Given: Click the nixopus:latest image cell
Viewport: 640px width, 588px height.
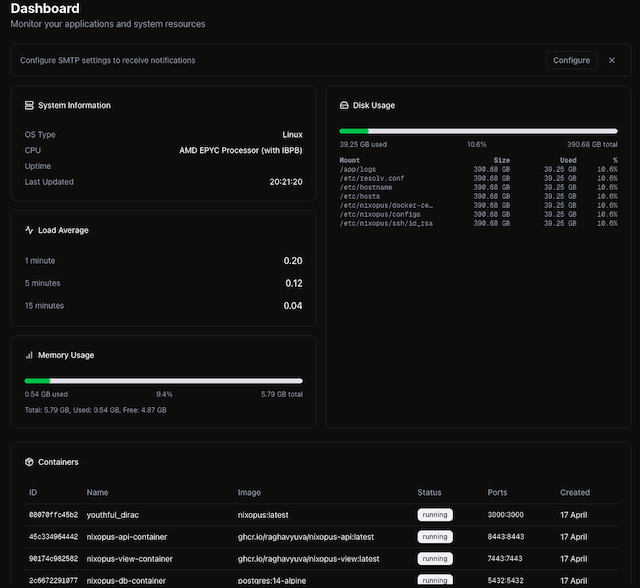Looking at the screenshot, I should click(x=263, y=515).
